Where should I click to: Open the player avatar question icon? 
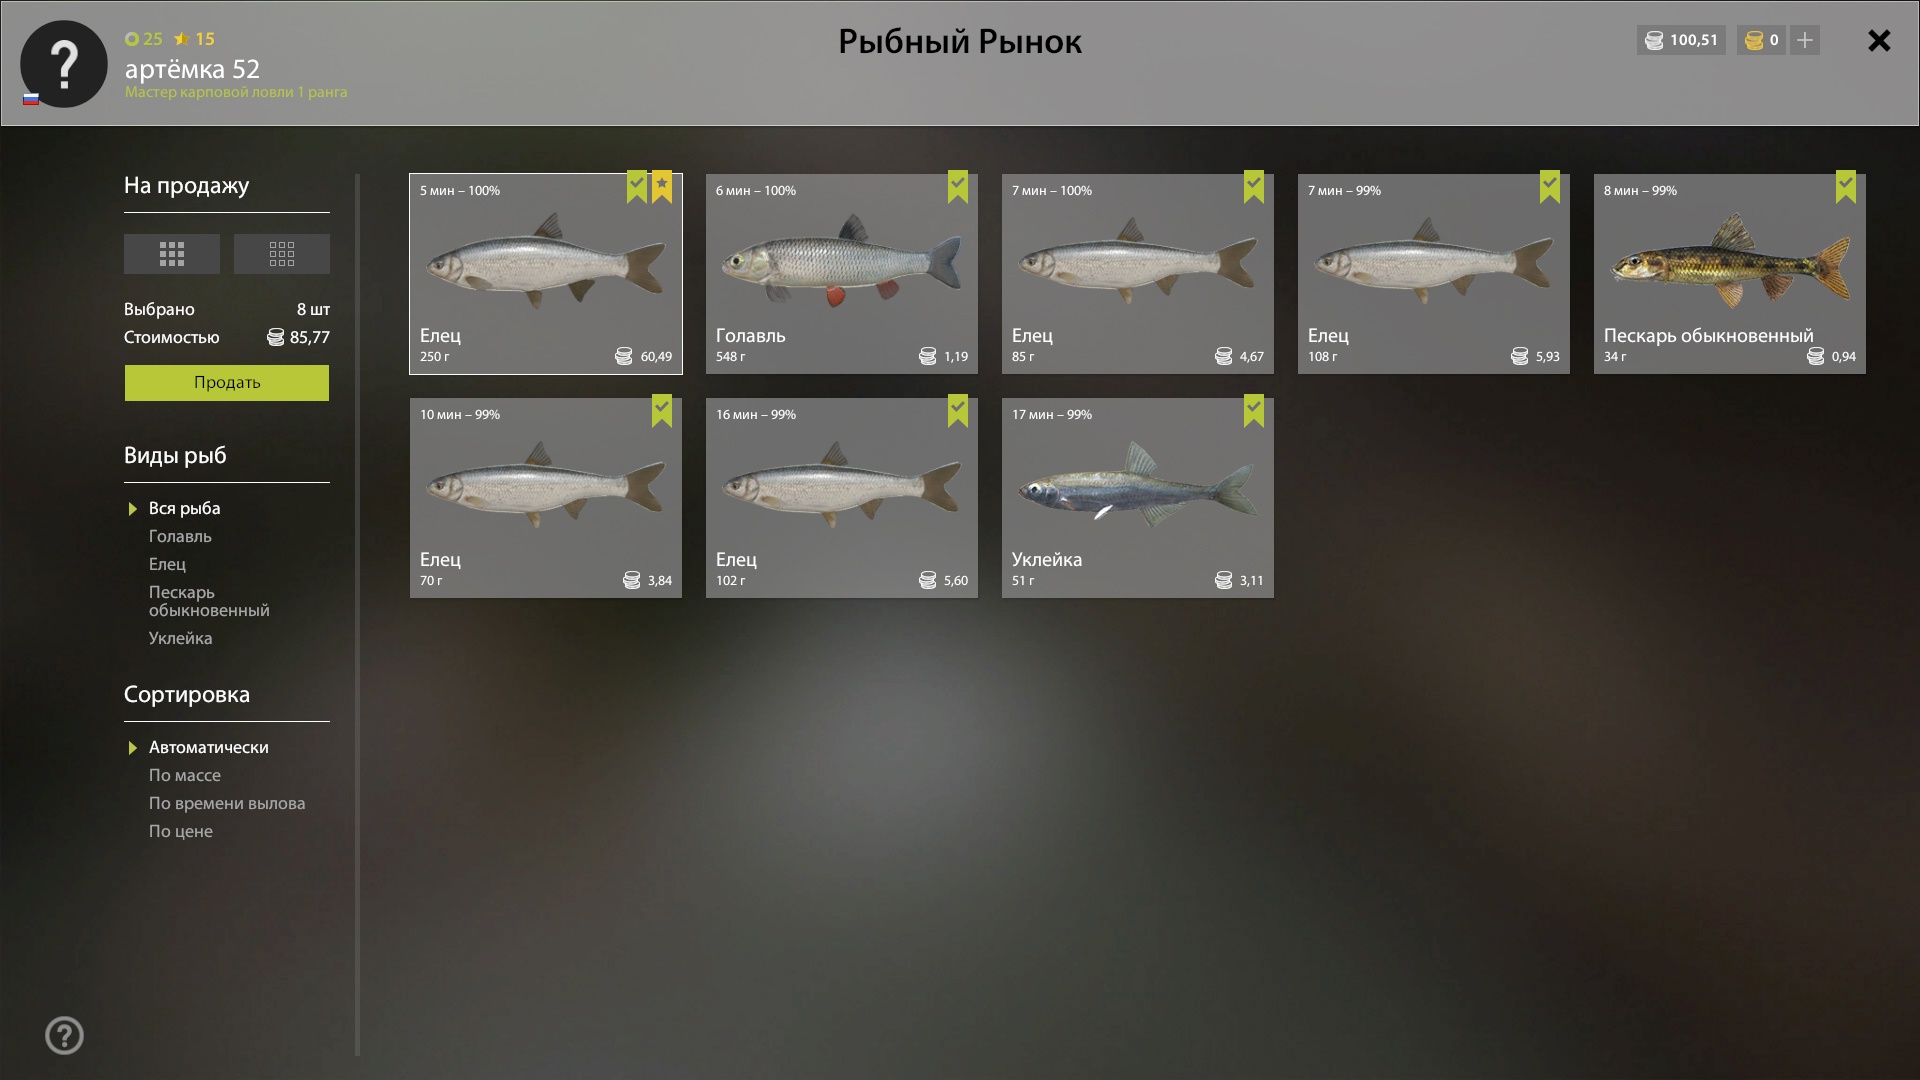pyautogui.click(x=64, y=64)
